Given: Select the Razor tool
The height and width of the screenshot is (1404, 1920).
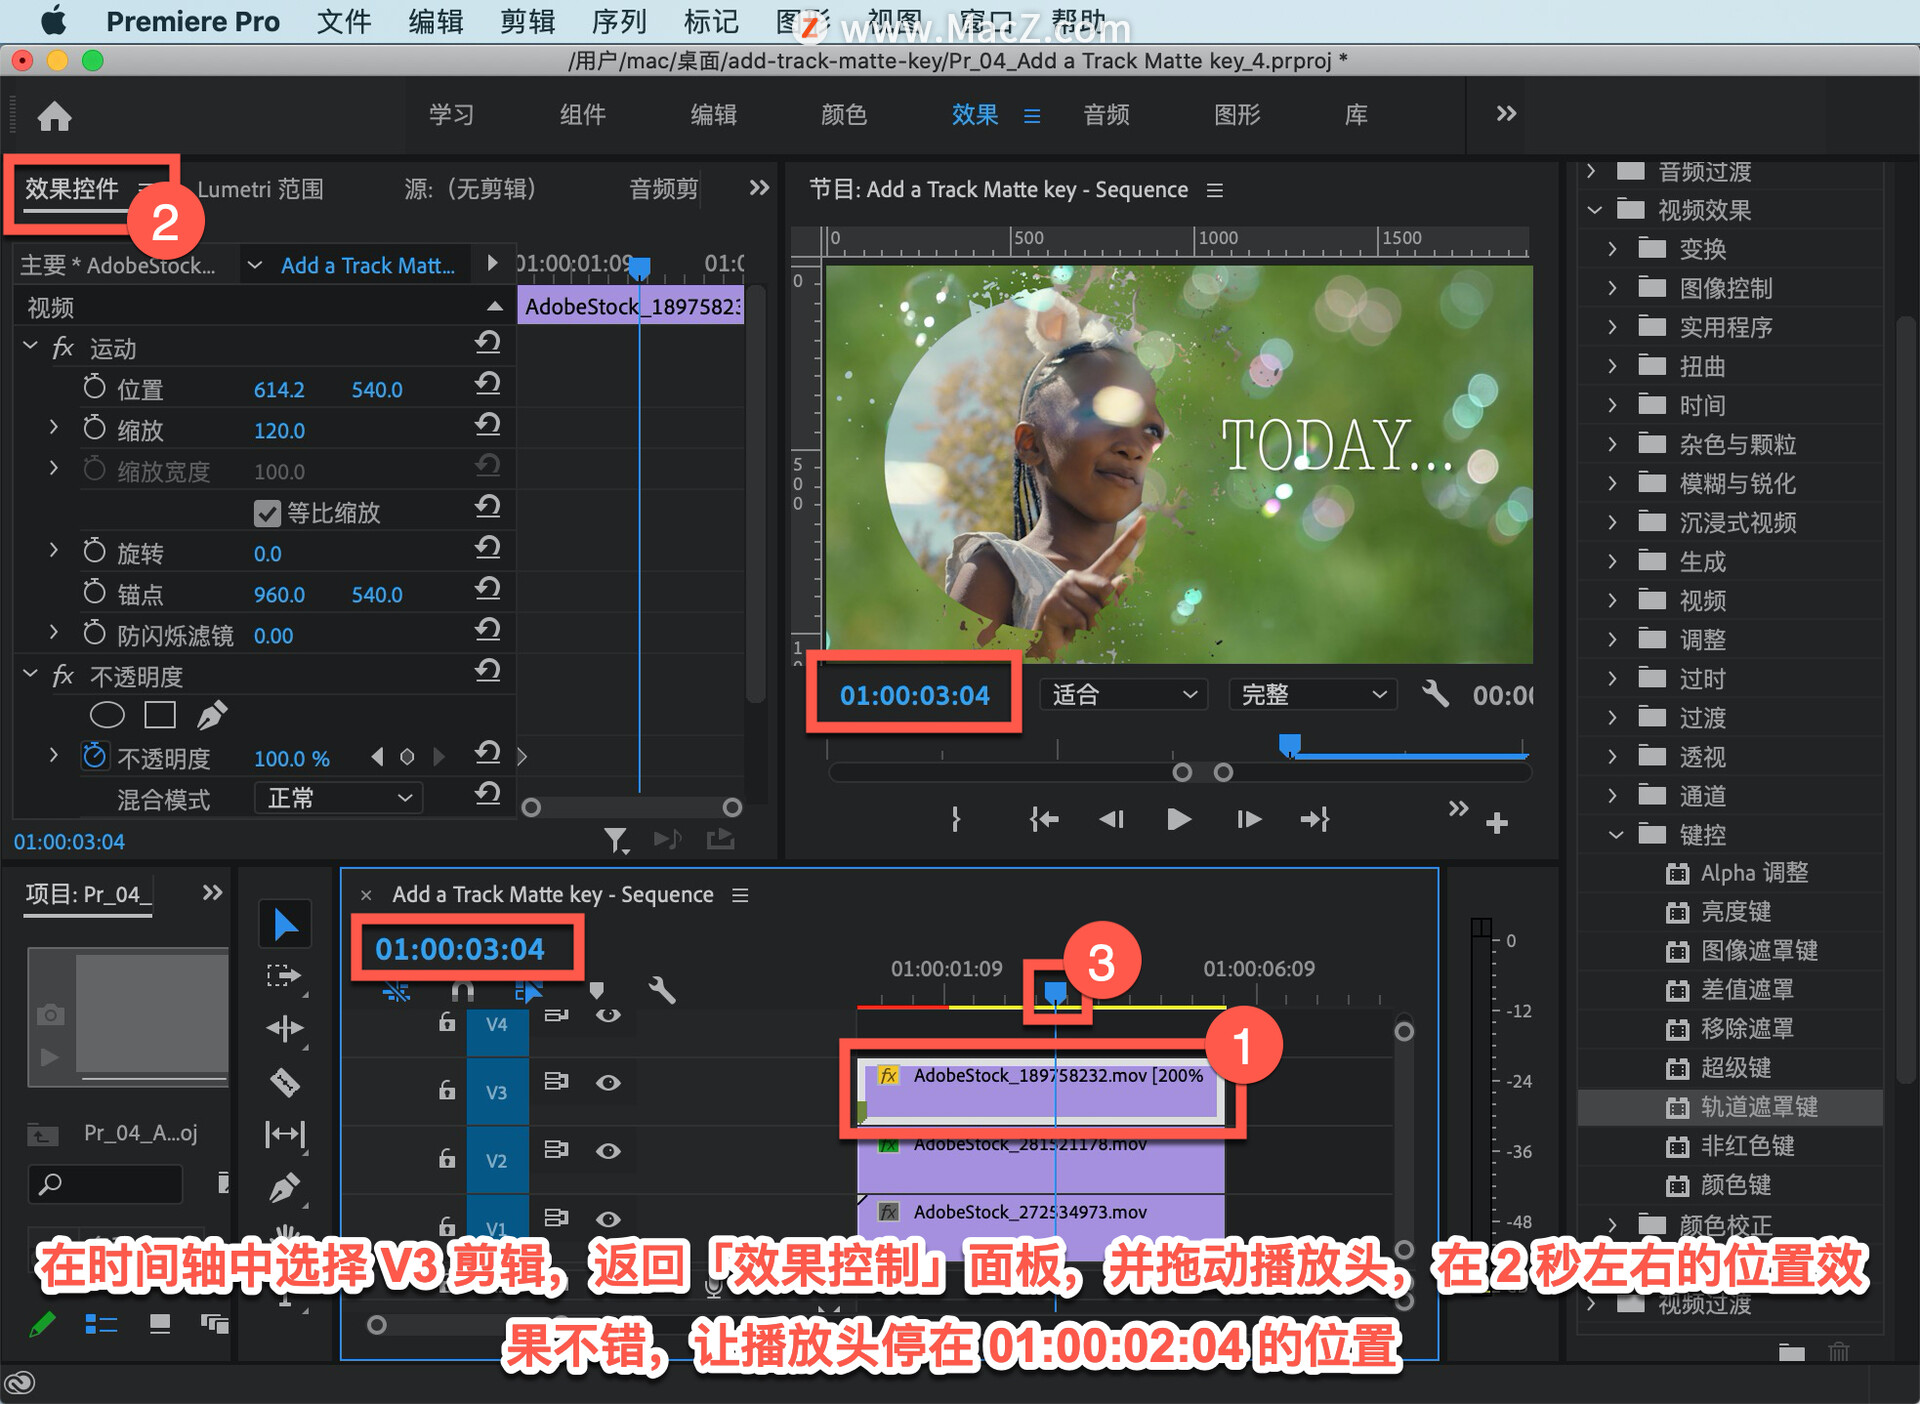Looking at the screenshot, I should 285,1082.
